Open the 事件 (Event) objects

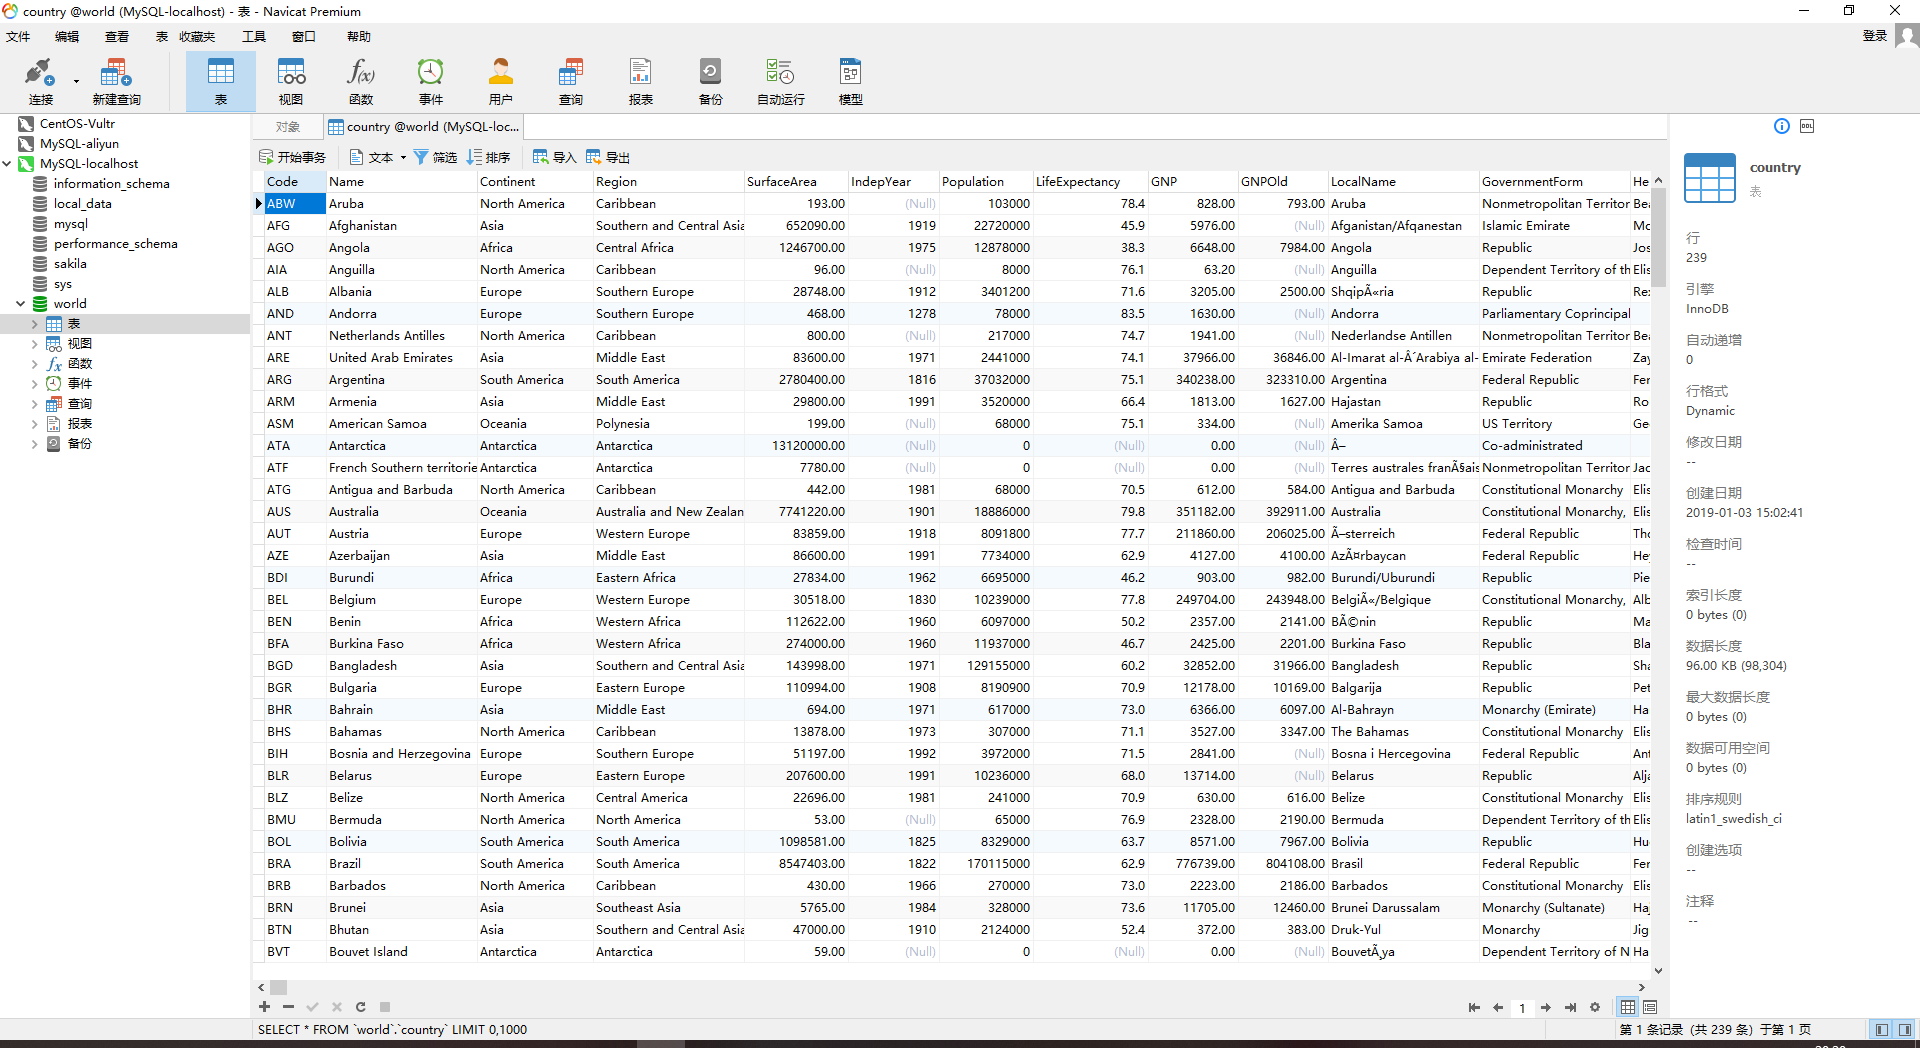(x=431, y=81)
